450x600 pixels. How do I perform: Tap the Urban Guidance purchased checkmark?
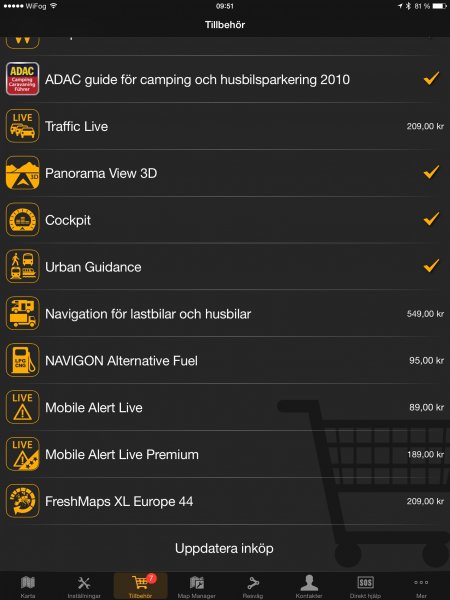(x=431, y=266)
